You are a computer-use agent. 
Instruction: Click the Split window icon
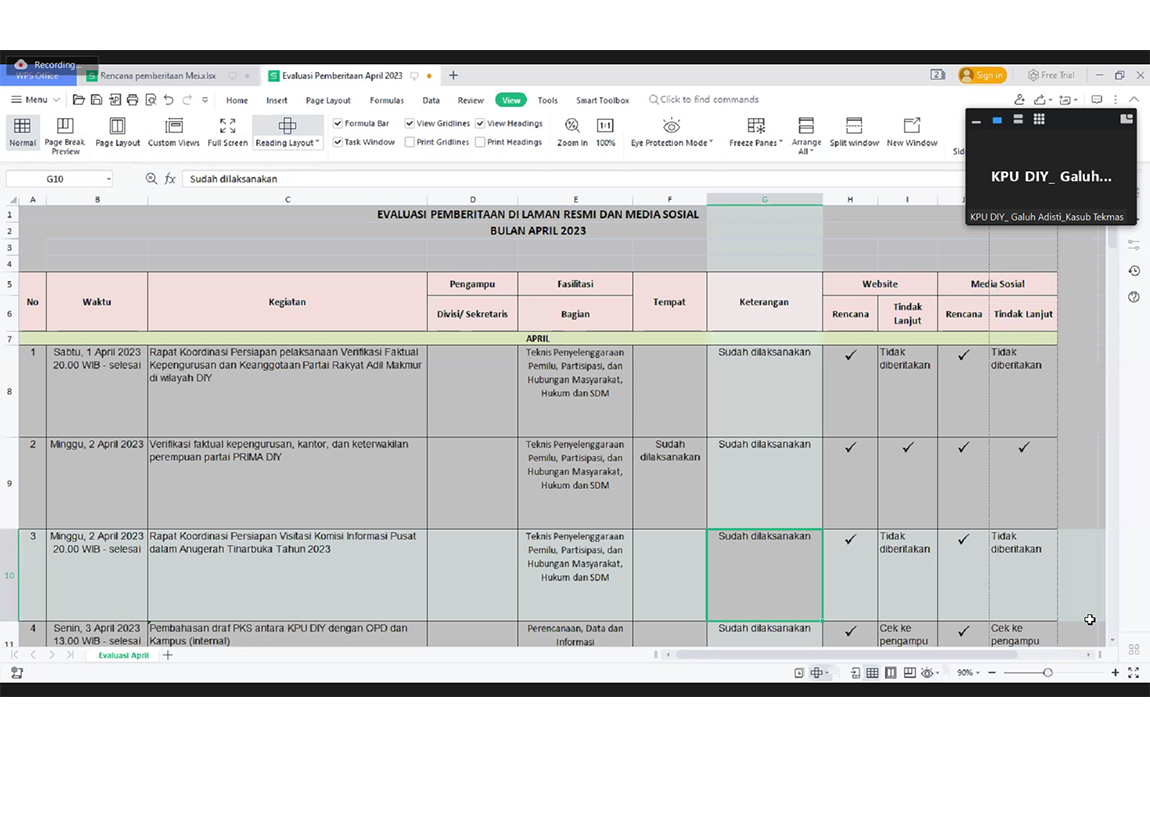pyautogui.click(x=854, y=132)
